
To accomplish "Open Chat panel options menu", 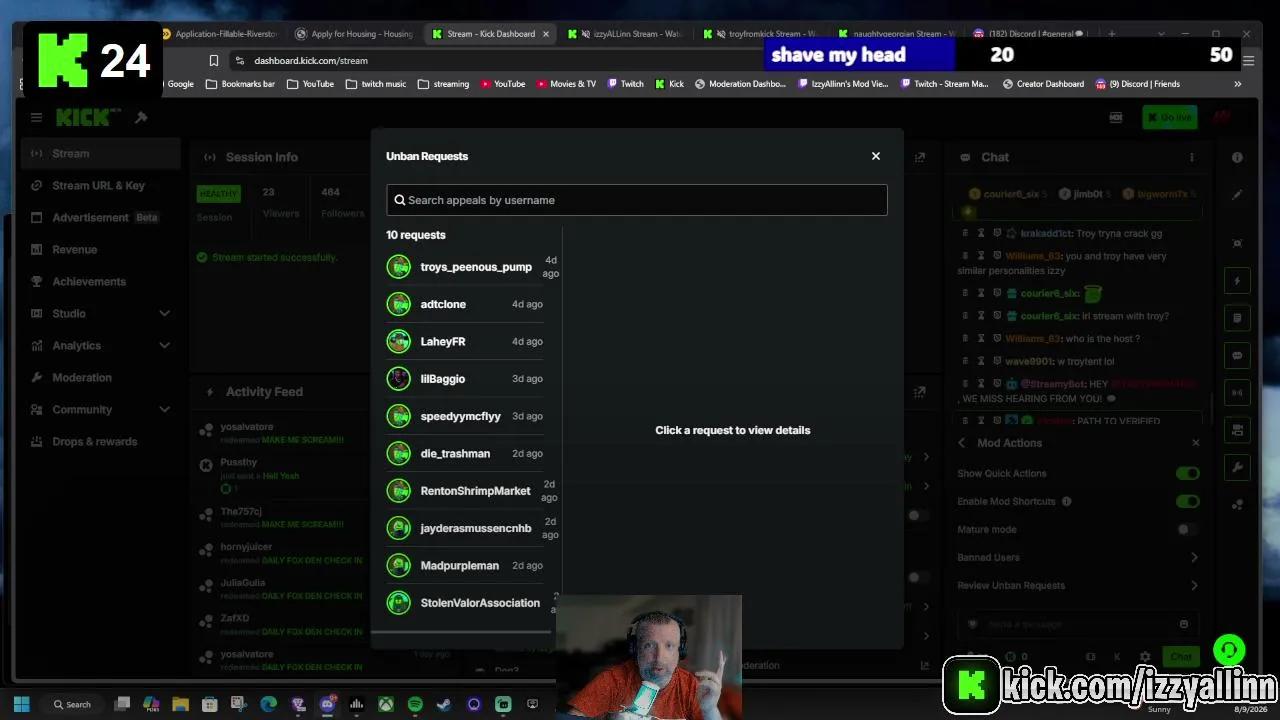I will (1191, 157).
